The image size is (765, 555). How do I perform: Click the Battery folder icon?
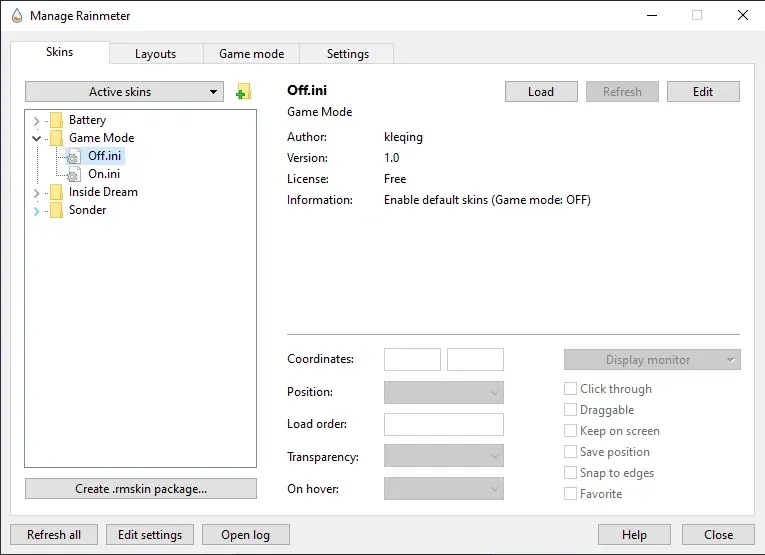pos(57,120)
